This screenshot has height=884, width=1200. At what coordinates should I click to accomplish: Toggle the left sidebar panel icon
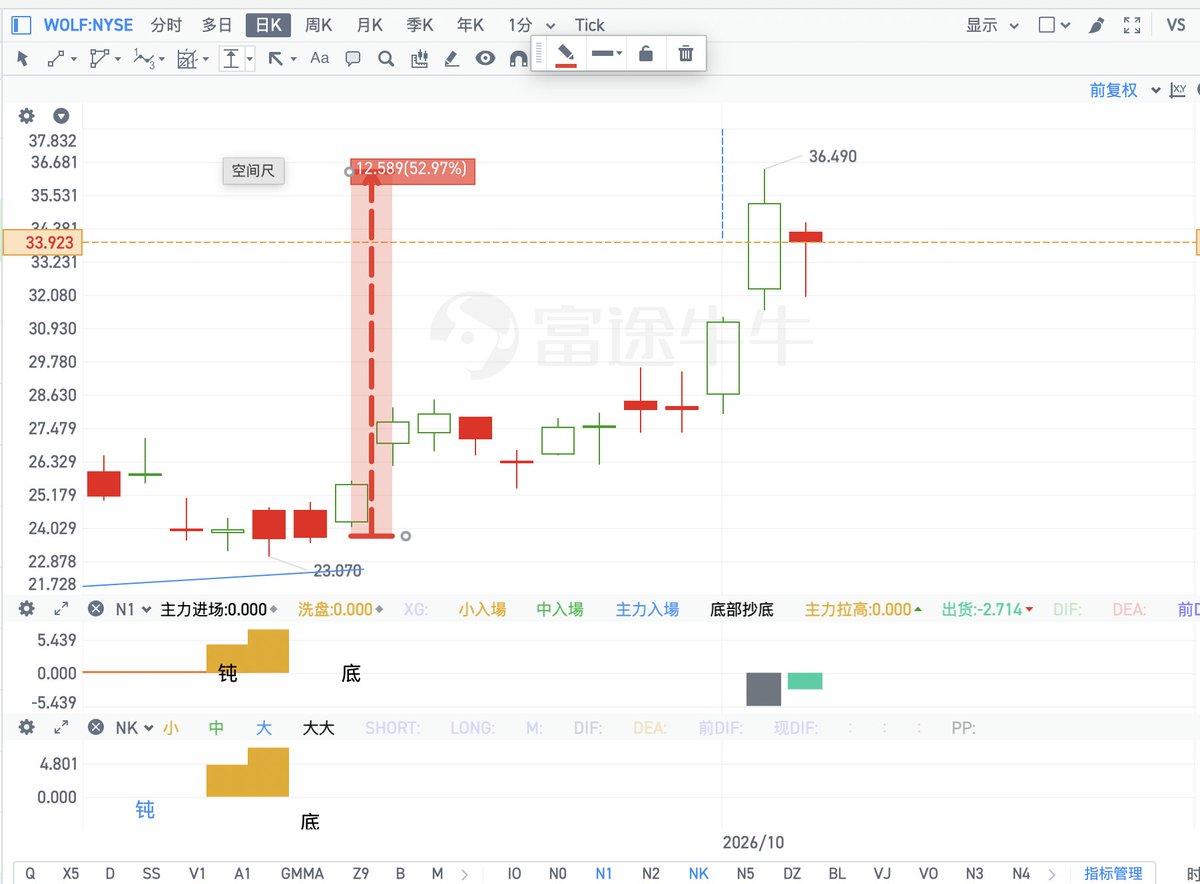coord(21,25)
